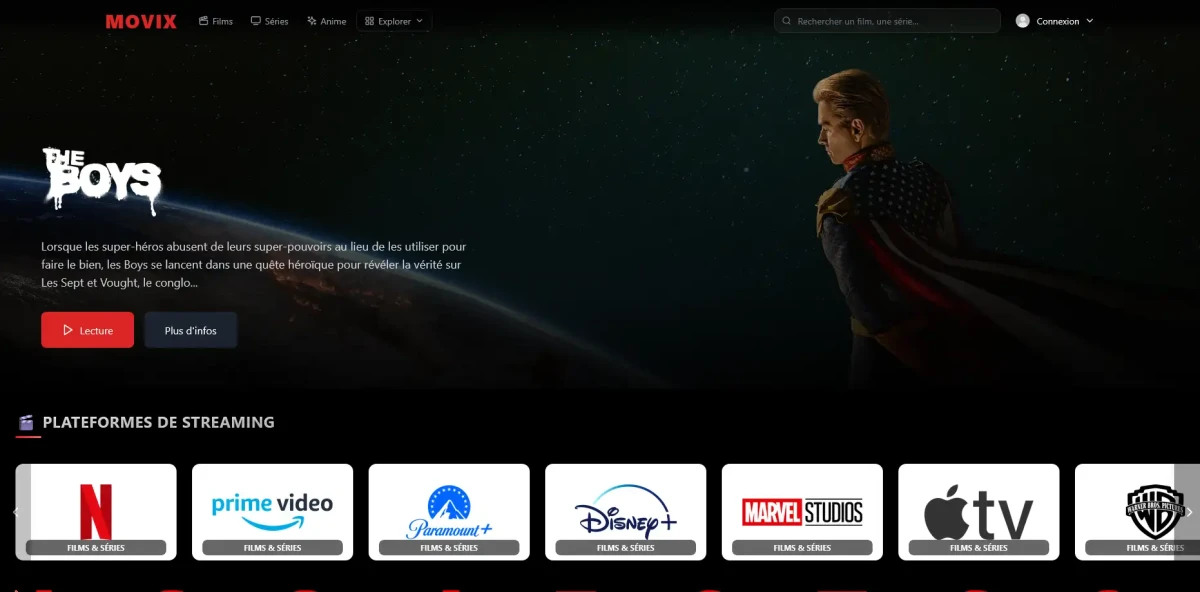This screenshot has height=592, width=1200.
Task: Open the Séries menu item
Action: [x=270, y=21]
